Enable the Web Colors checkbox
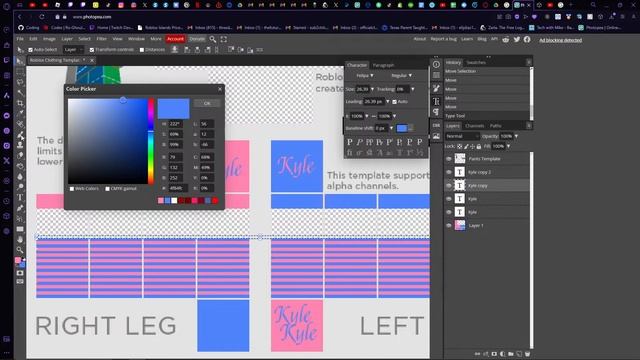 (x=72, y=189)
